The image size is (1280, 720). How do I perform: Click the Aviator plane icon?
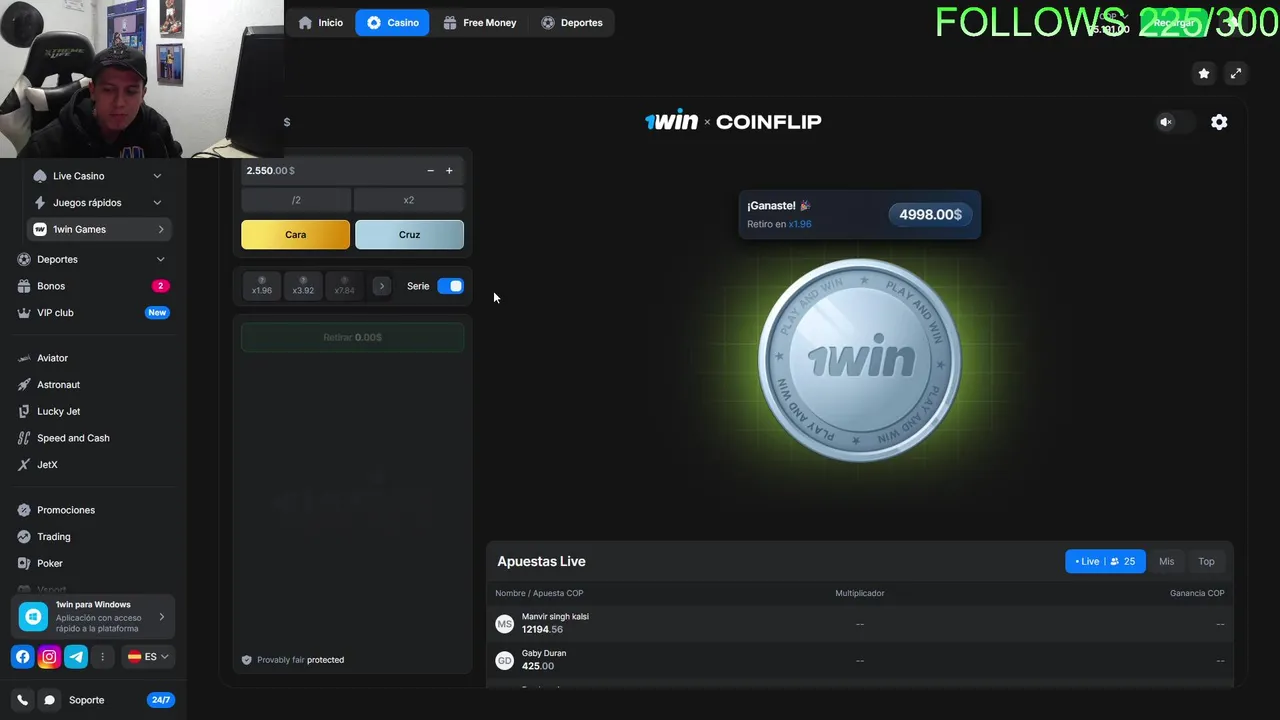(x=25, y=358)
